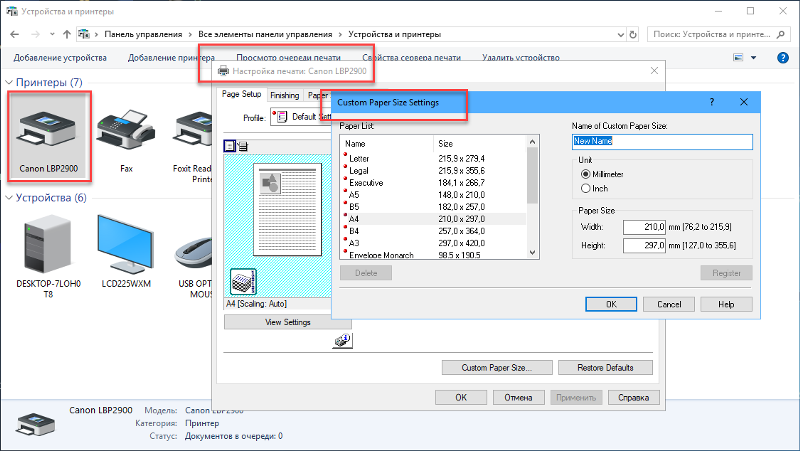Select the Inch unit radio button
The width and height of the screenshot is (800, 451).
point(586,188)
